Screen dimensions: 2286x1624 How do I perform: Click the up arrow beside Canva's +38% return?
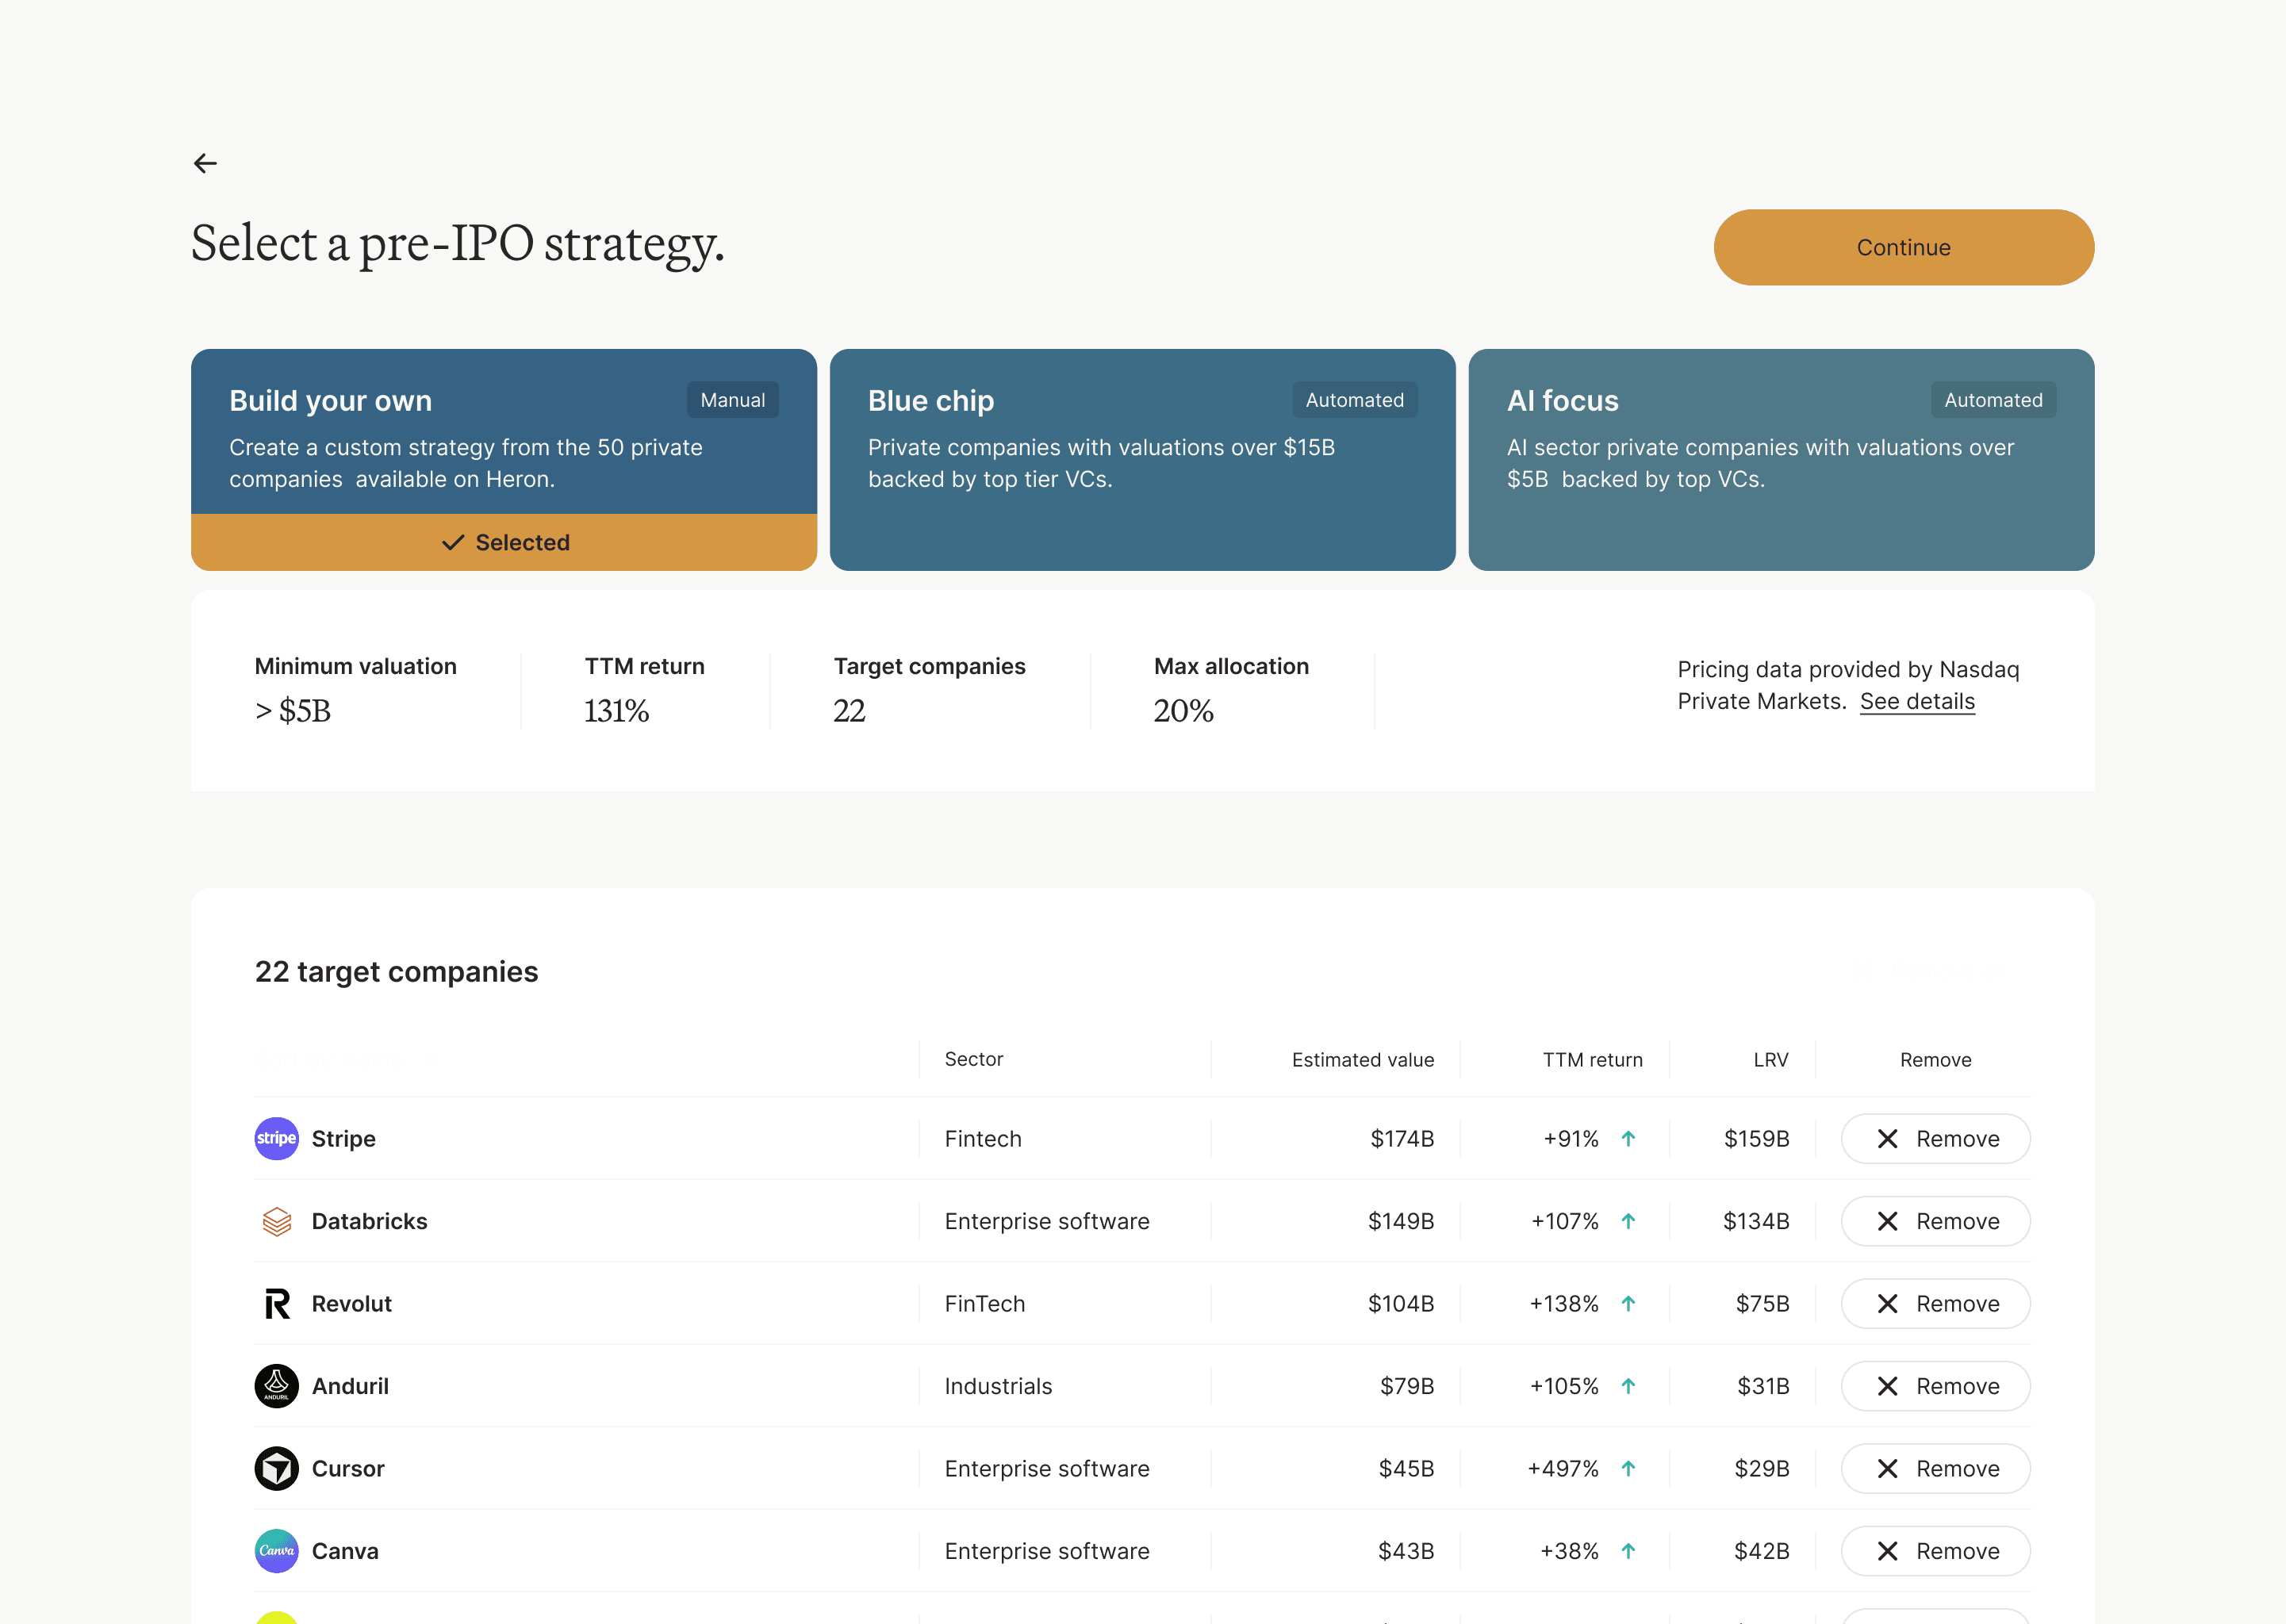pyautogui.click(x=1628, y=1551)
